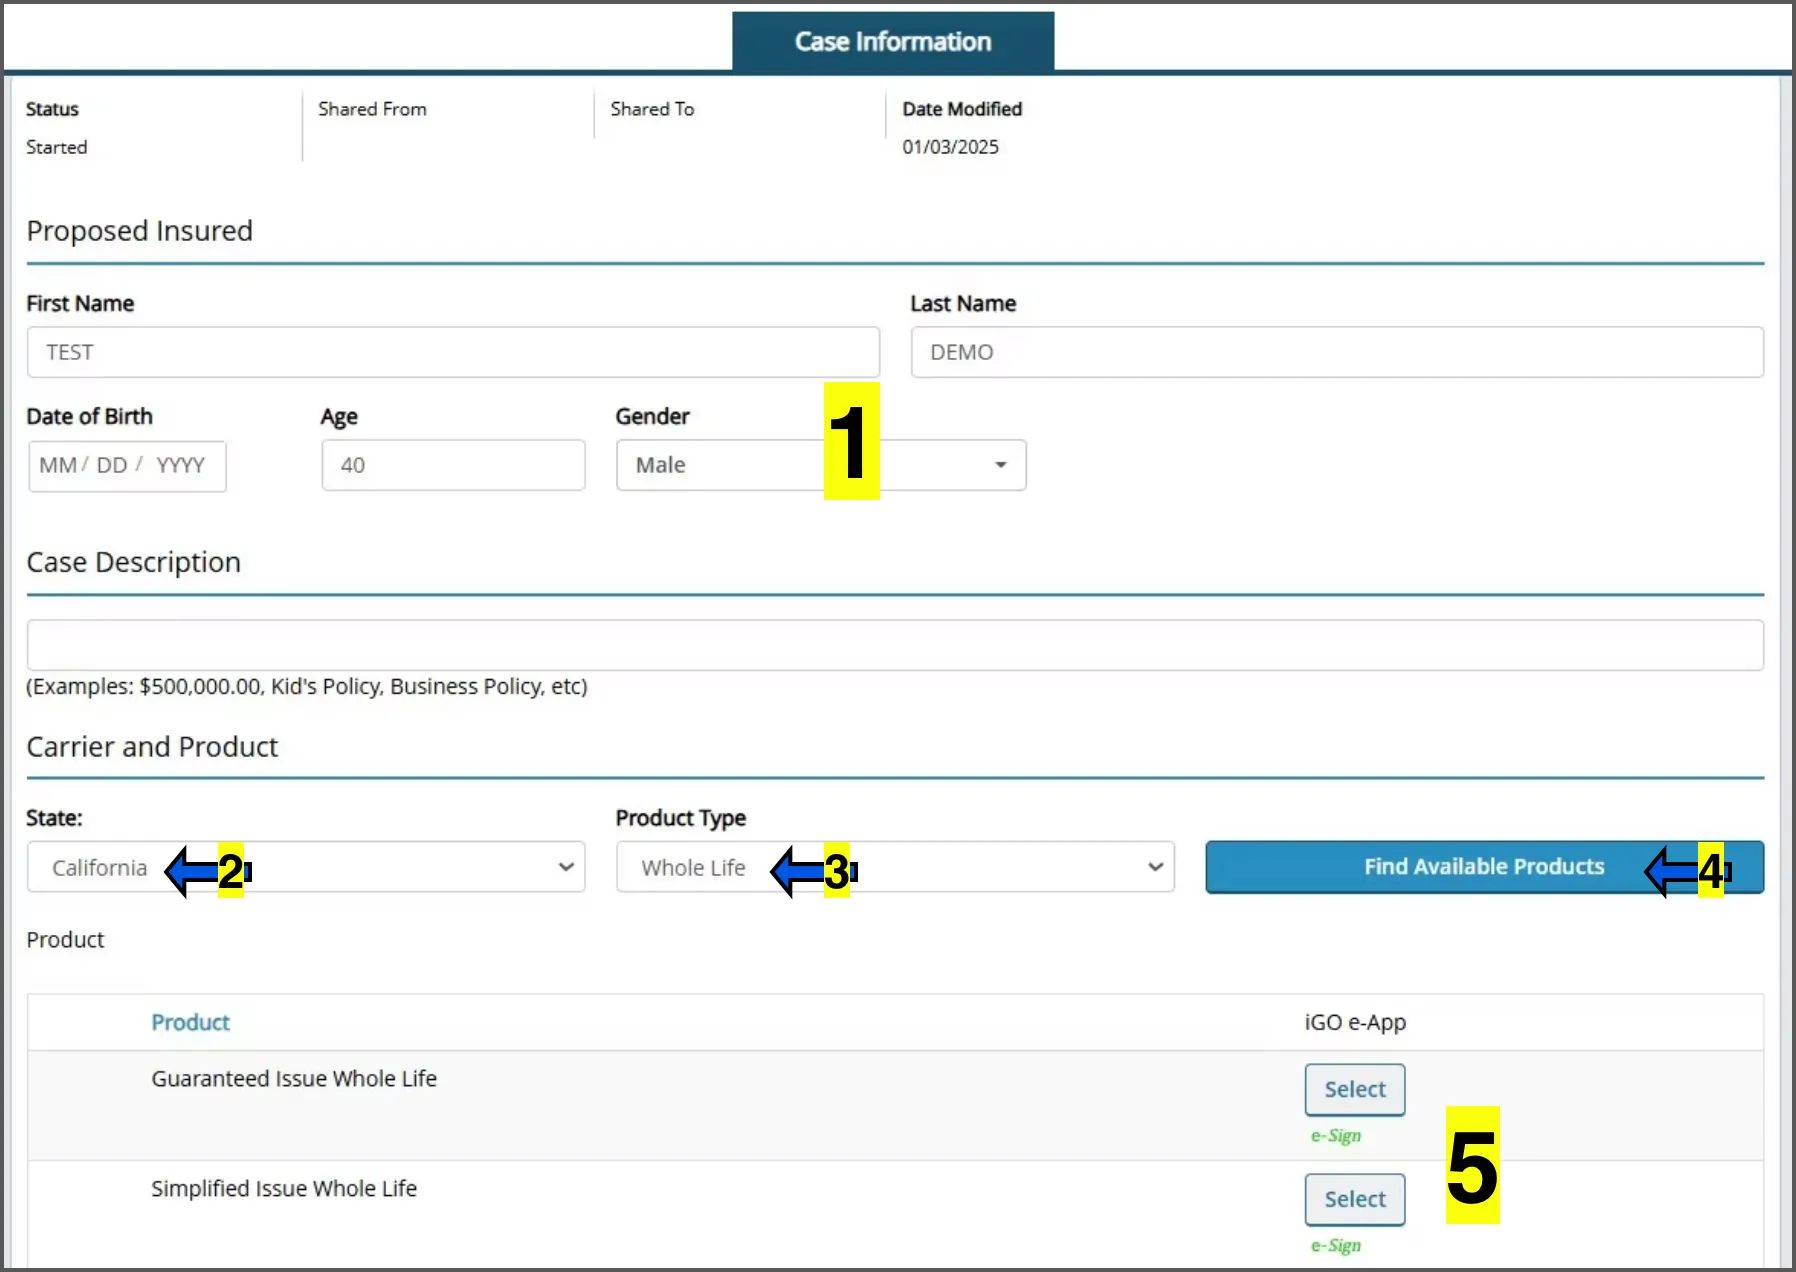Click the First Name input field

pos(453,352)
